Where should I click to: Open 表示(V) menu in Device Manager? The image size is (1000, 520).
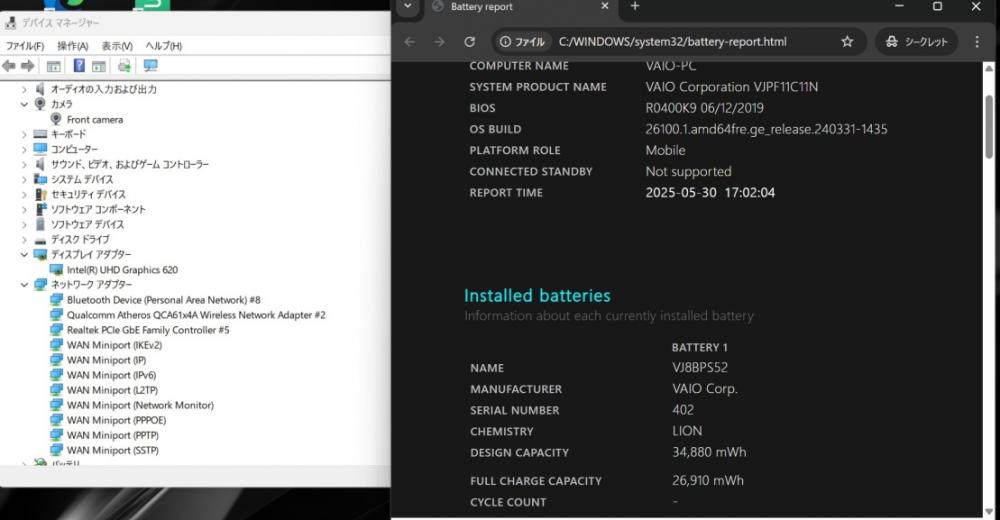(117, 46)
